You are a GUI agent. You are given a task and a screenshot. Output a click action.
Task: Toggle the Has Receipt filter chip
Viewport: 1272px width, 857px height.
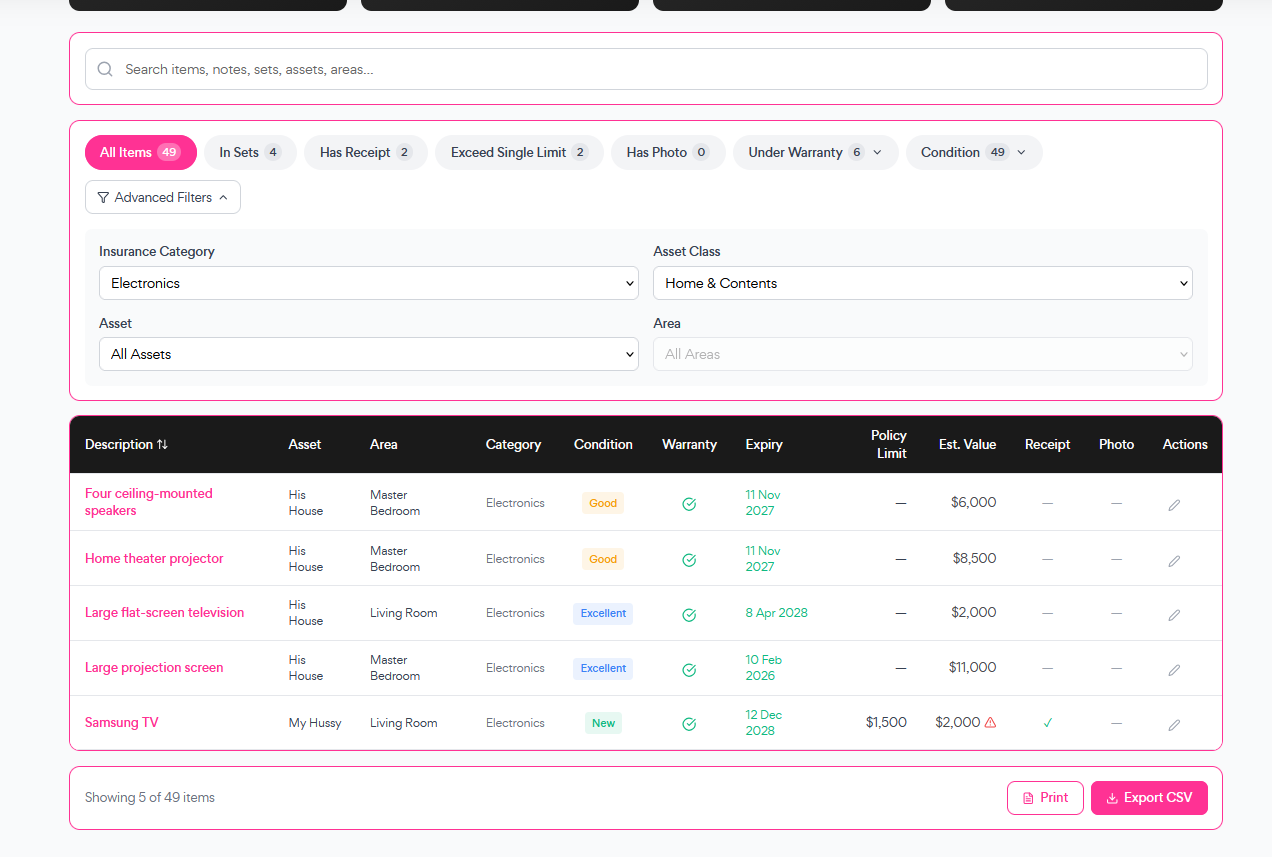point(365,153)
